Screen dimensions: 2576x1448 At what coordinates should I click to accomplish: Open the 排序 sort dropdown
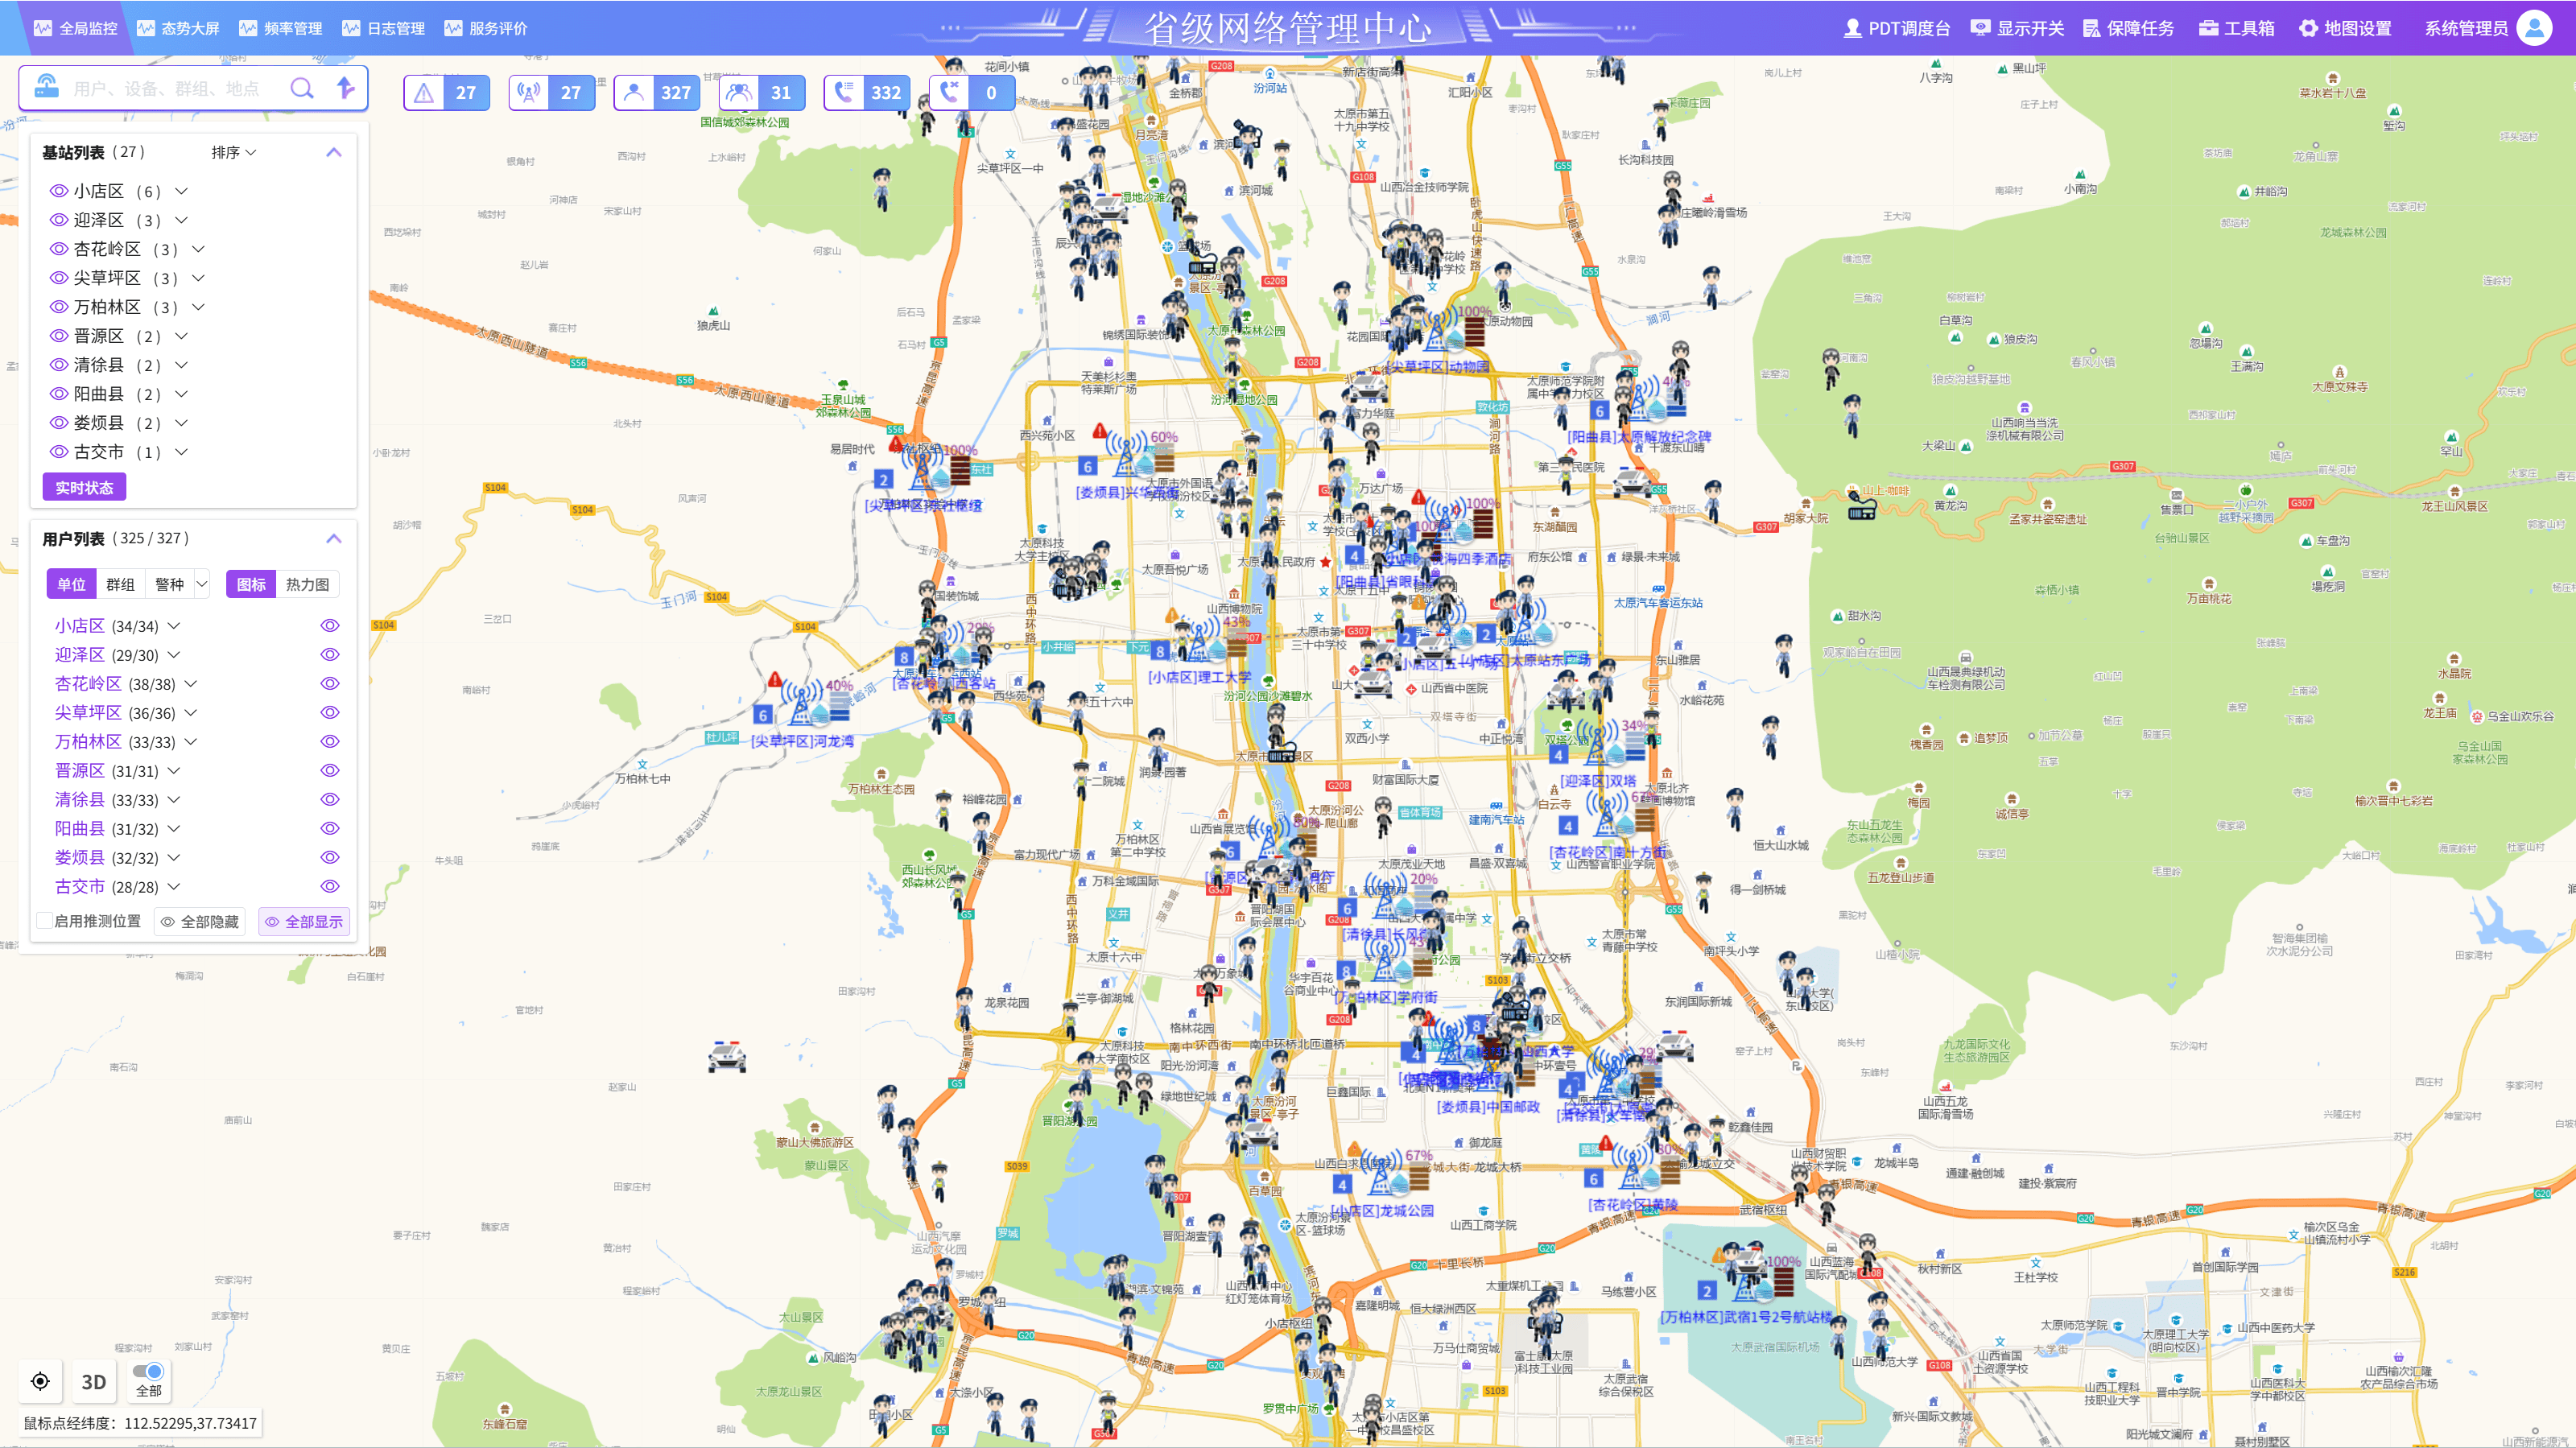point(233,152)
